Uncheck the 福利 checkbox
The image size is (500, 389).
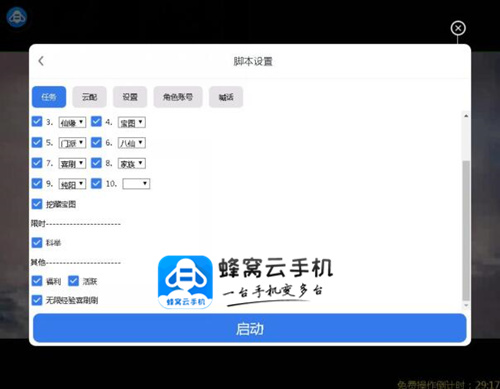(37, 281)
